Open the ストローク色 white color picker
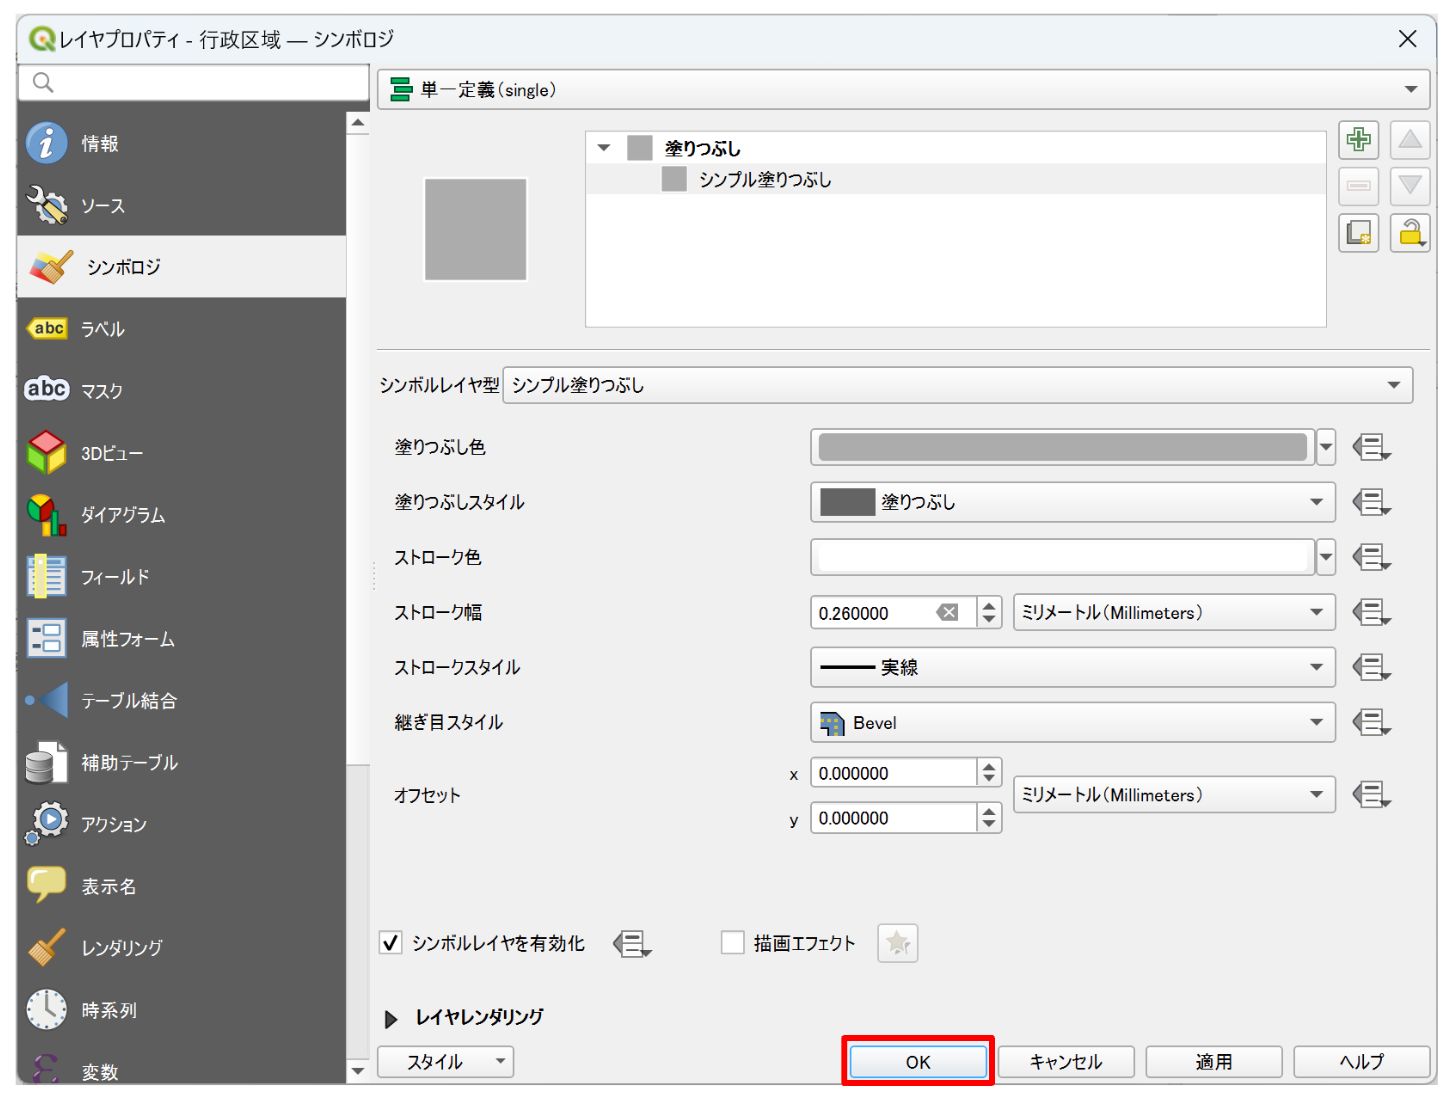This screenshot has height=1096, width=1454. click(x=1062, y=557)
